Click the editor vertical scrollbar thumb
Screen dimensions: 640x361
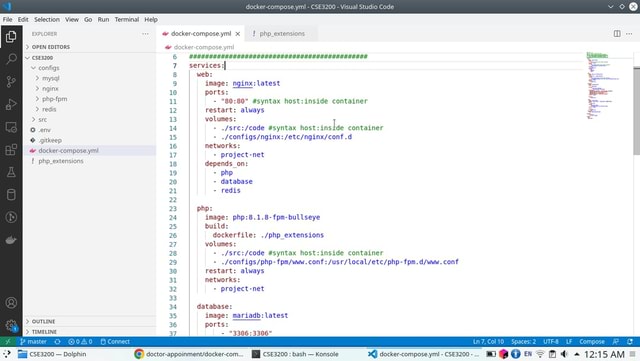(x=636, y=111)
